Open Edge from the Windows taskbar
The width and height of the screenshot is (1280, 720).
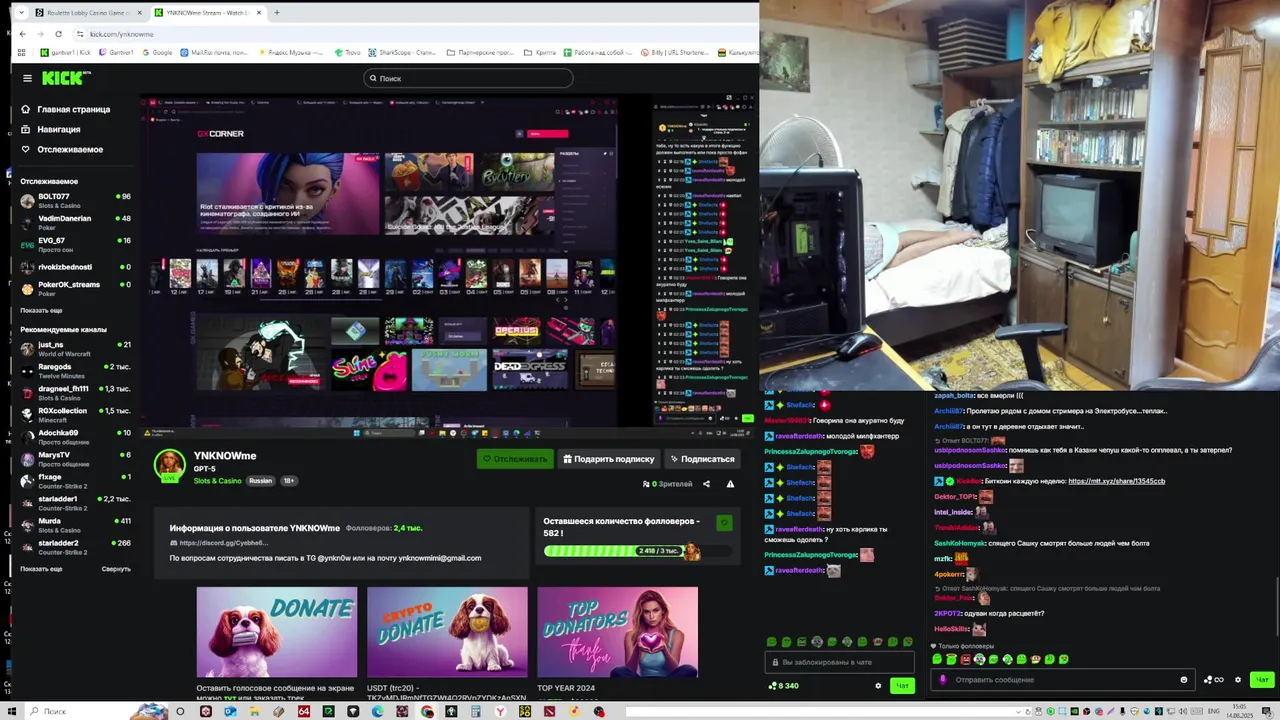tap(377, 711)
